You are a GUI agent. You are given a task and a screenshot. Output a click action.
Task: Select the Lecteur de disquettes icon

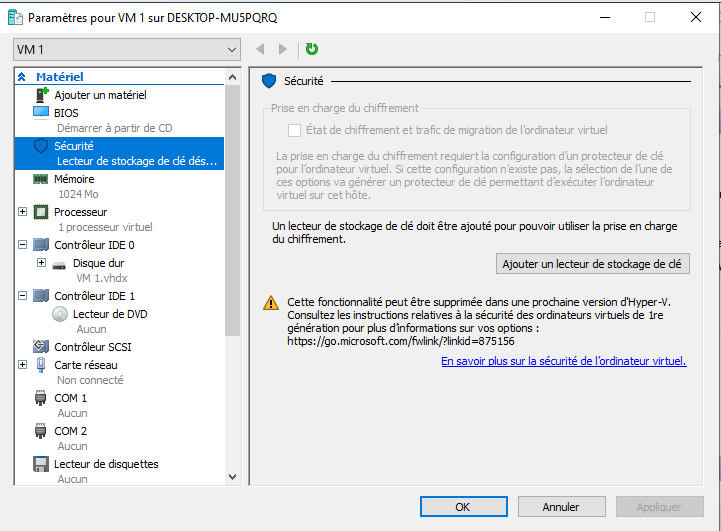(x=41, y=464)
